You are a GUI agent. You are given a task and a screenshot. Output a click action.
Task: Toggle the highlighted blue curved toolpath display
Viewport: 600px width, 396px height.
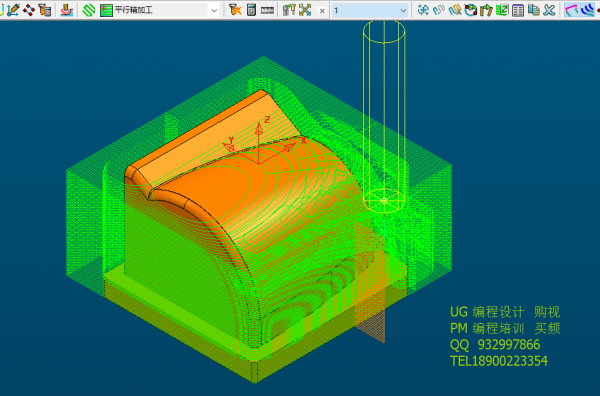[x=587, y=10]
